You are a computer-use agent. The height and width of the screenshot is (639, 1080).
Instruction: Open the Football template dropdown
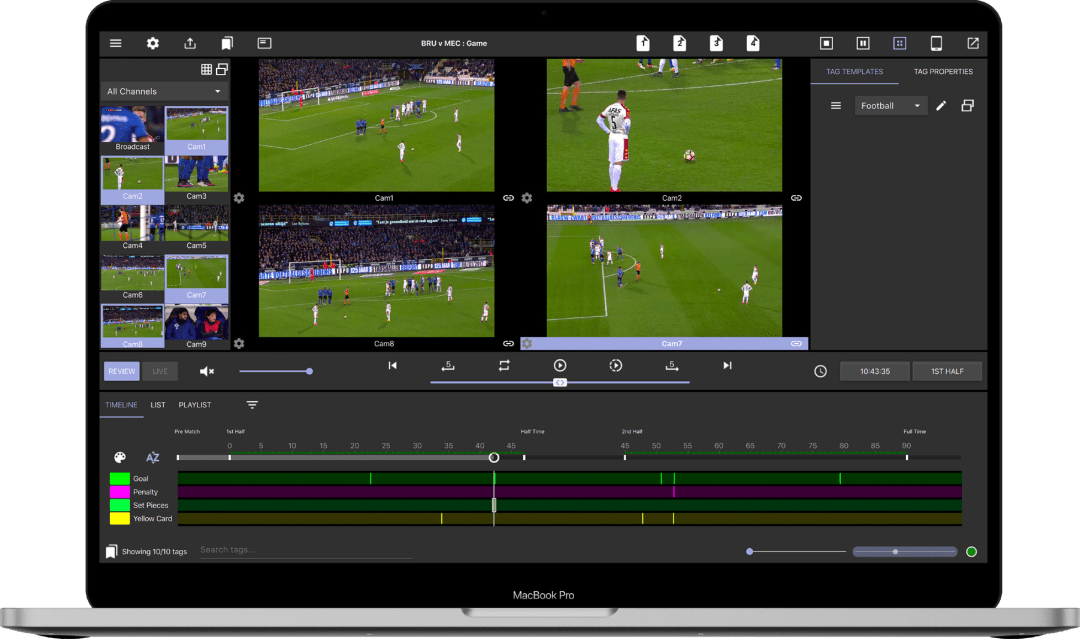[x=890, y=106]
